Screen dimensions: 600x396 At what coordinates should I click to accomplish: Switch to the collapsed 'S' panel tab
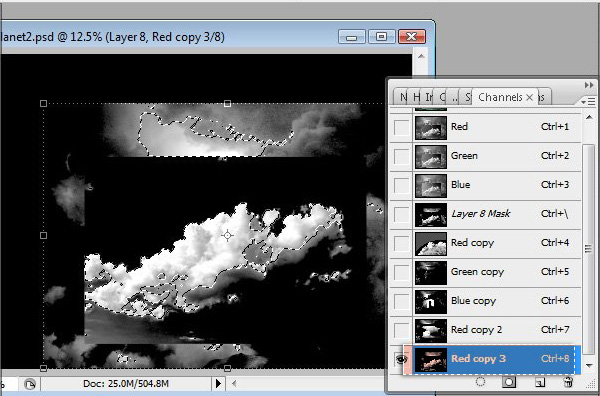pos(467,97)
